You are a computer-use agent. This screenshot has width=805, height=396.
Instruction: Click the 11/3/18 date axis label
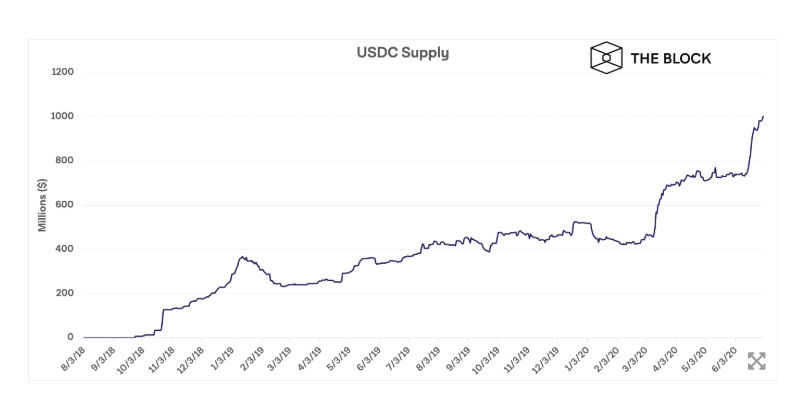pos(163,357)
